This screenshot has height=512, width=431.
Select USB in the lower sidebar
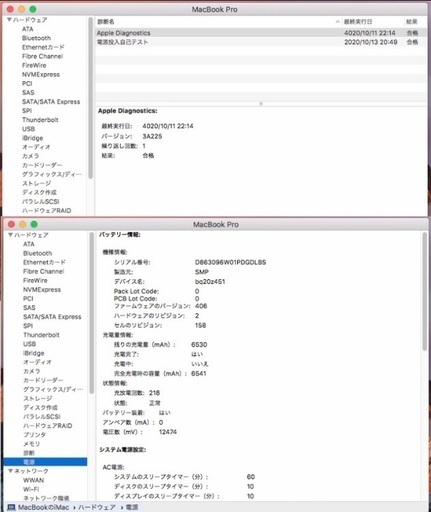pos(29,344)
